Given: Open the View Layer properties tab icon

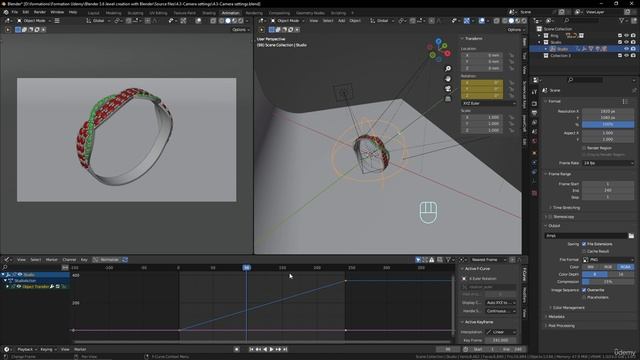Looking at the screenshot, I should pyautogui.click(x=534, y=122).
